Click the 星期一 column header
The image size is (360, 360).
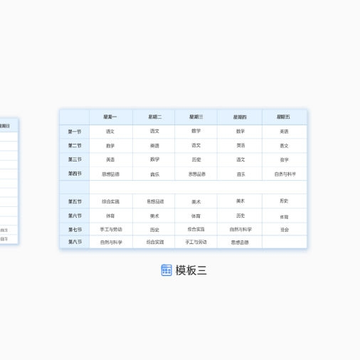(110, 117)
